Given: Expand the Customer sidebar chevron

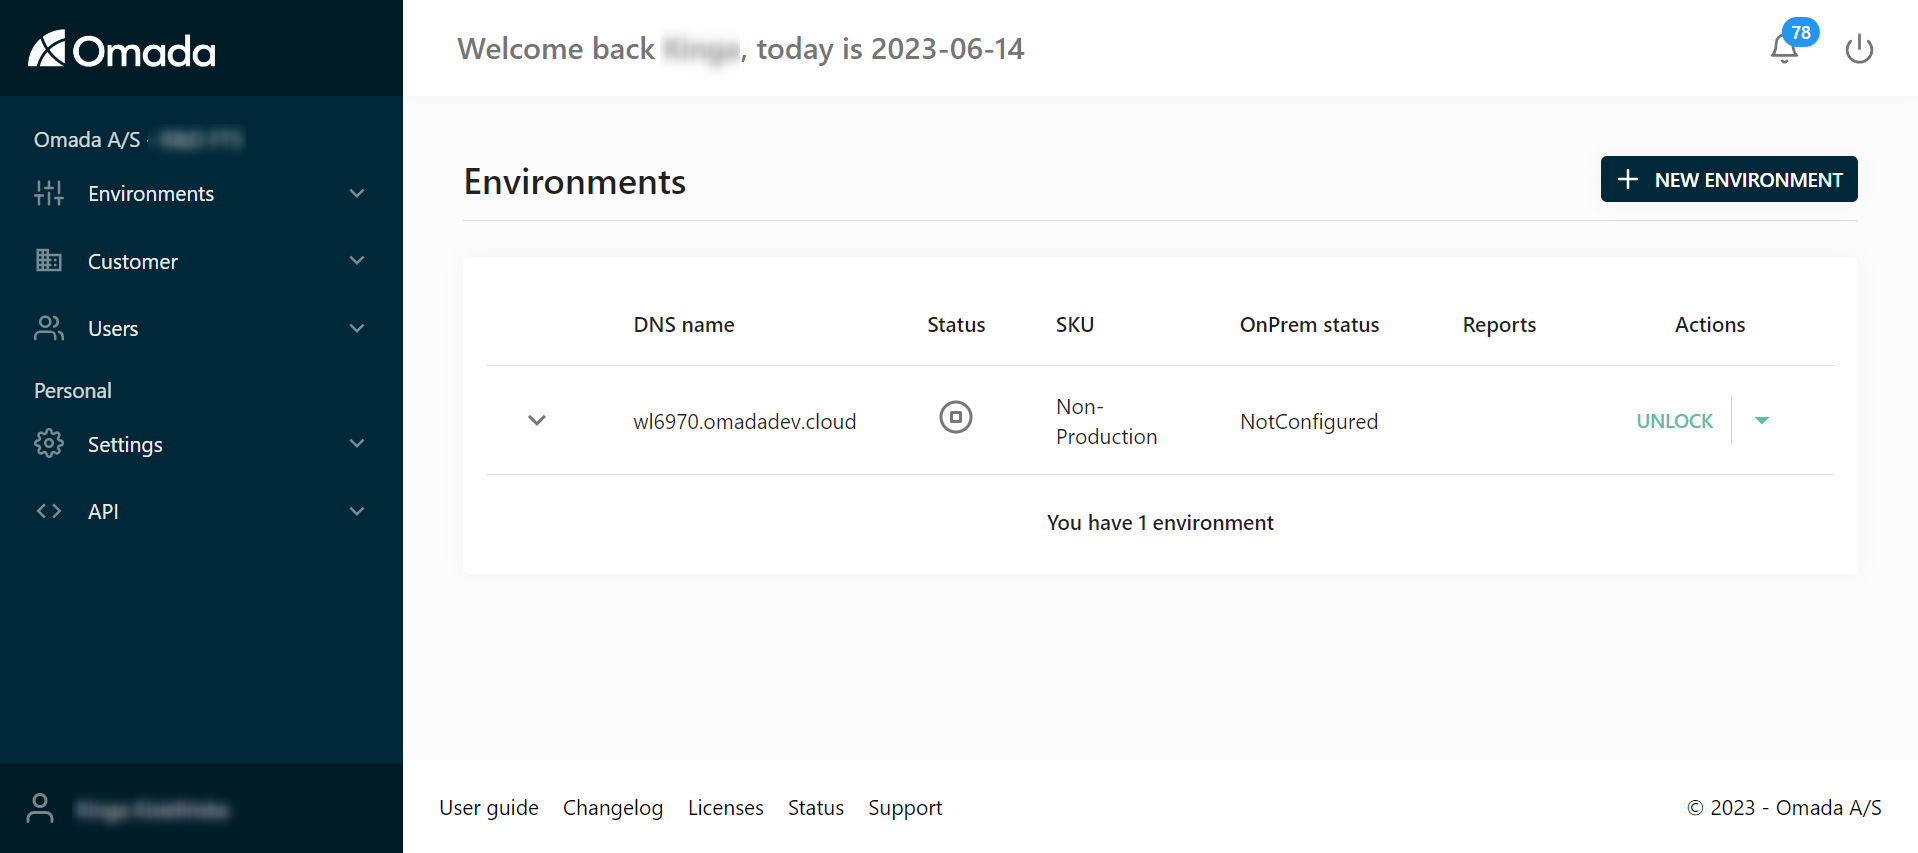Looking at the screenshot, I should pos(357,261).
